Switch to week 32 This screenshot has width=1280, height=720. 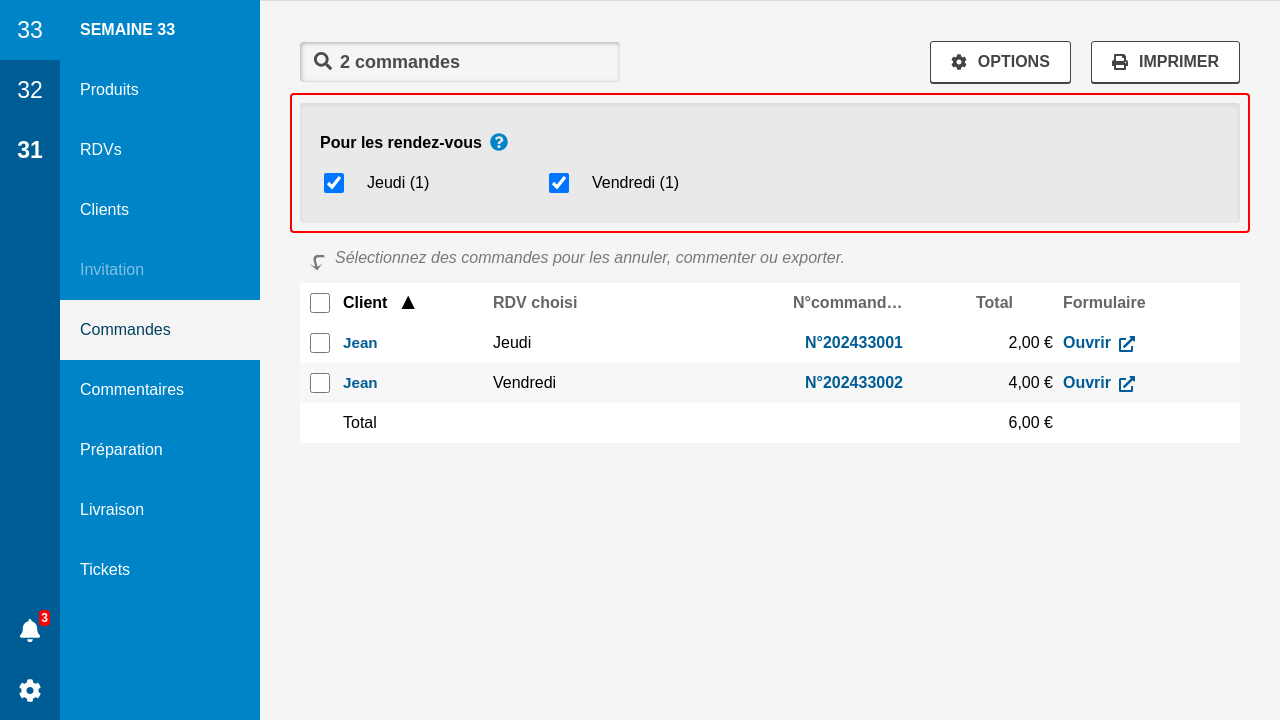30,90
